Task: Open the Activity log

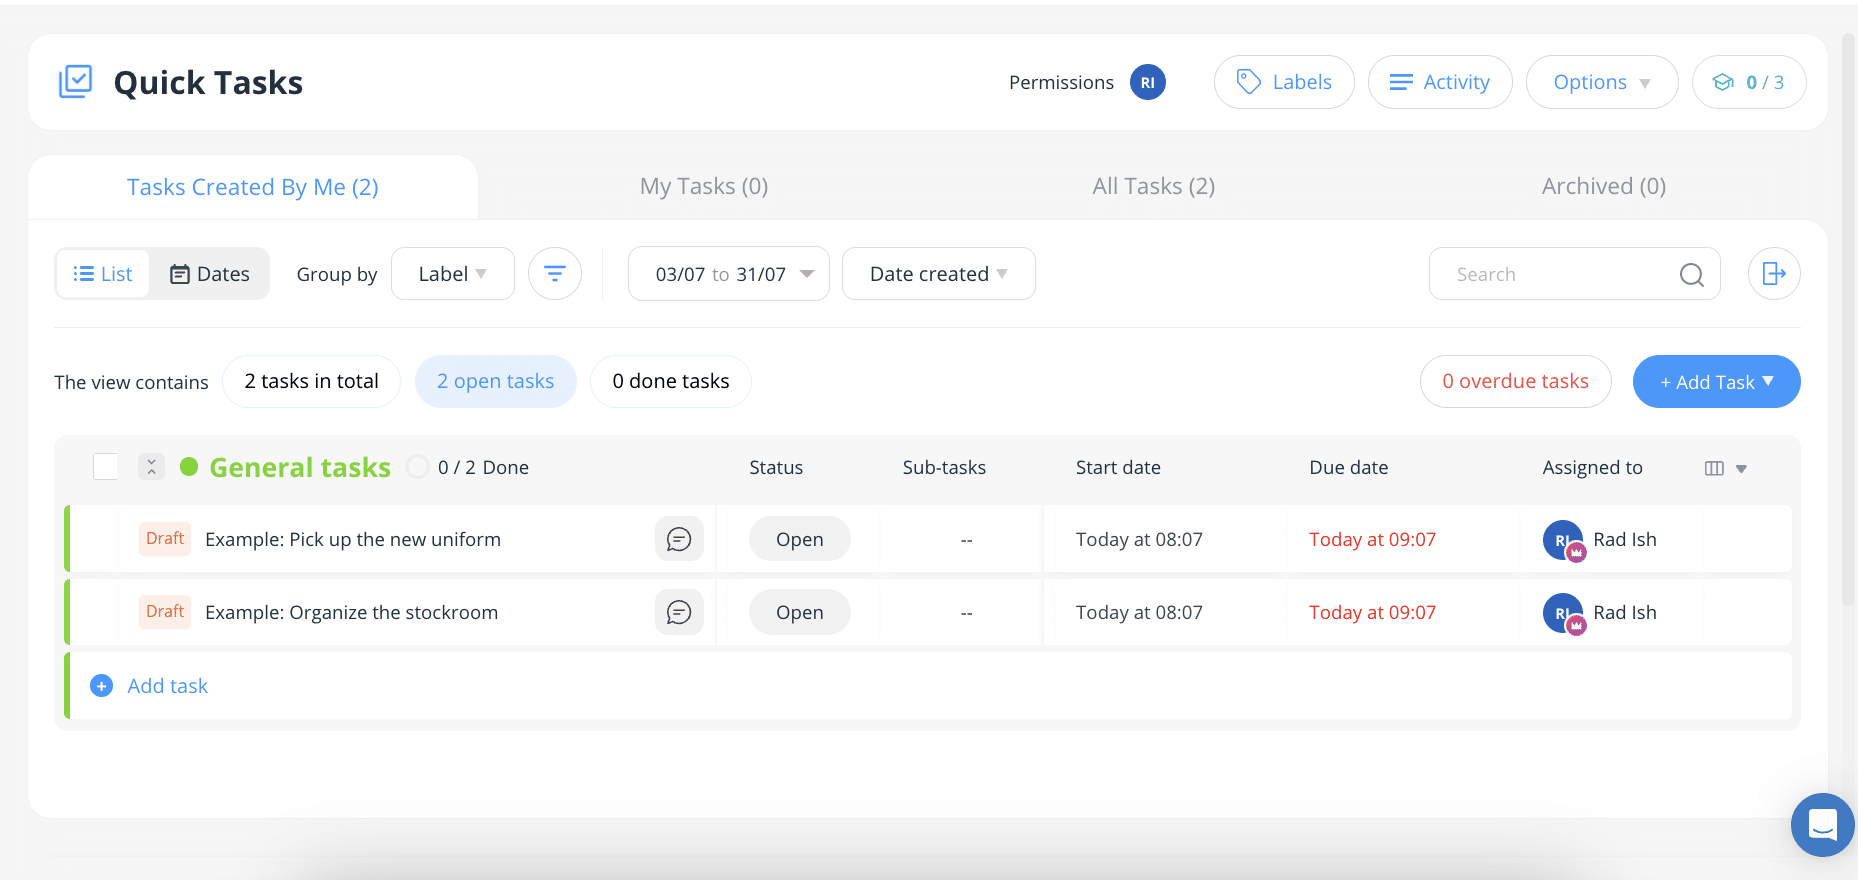Action: click(1440, 82)
